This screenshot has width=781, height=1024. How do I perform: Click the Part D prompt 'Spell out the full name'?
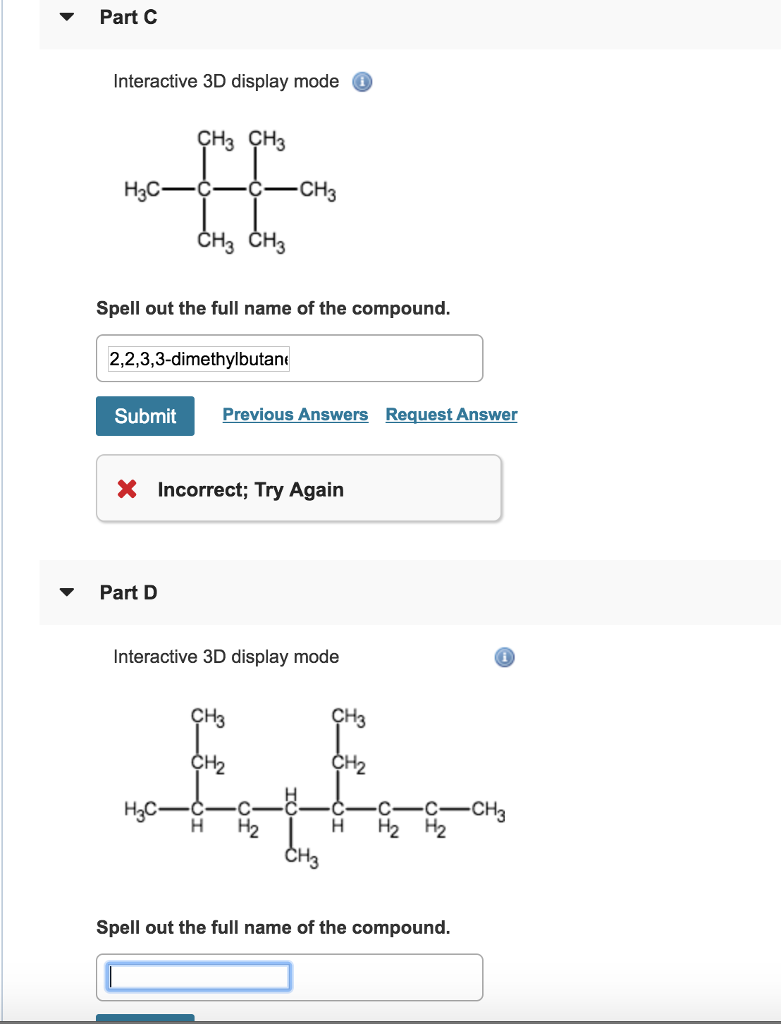pos(273,927)
